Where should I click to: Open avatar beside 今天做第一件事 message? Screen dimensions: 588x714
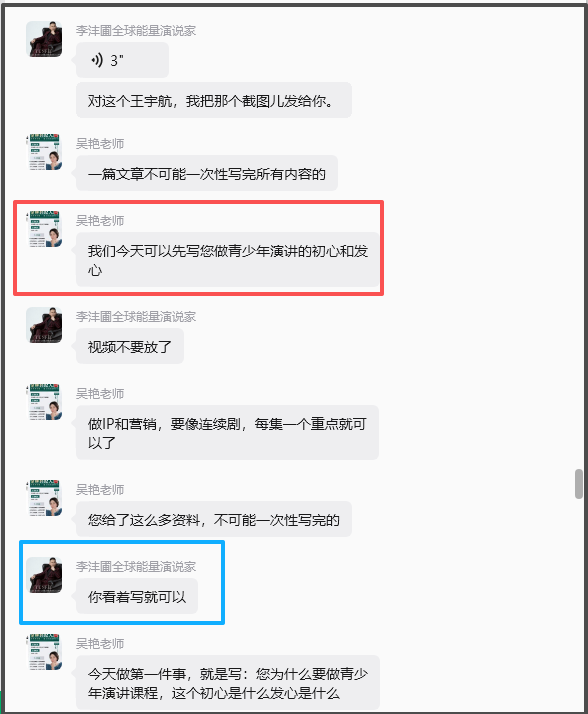pos(44,652)
